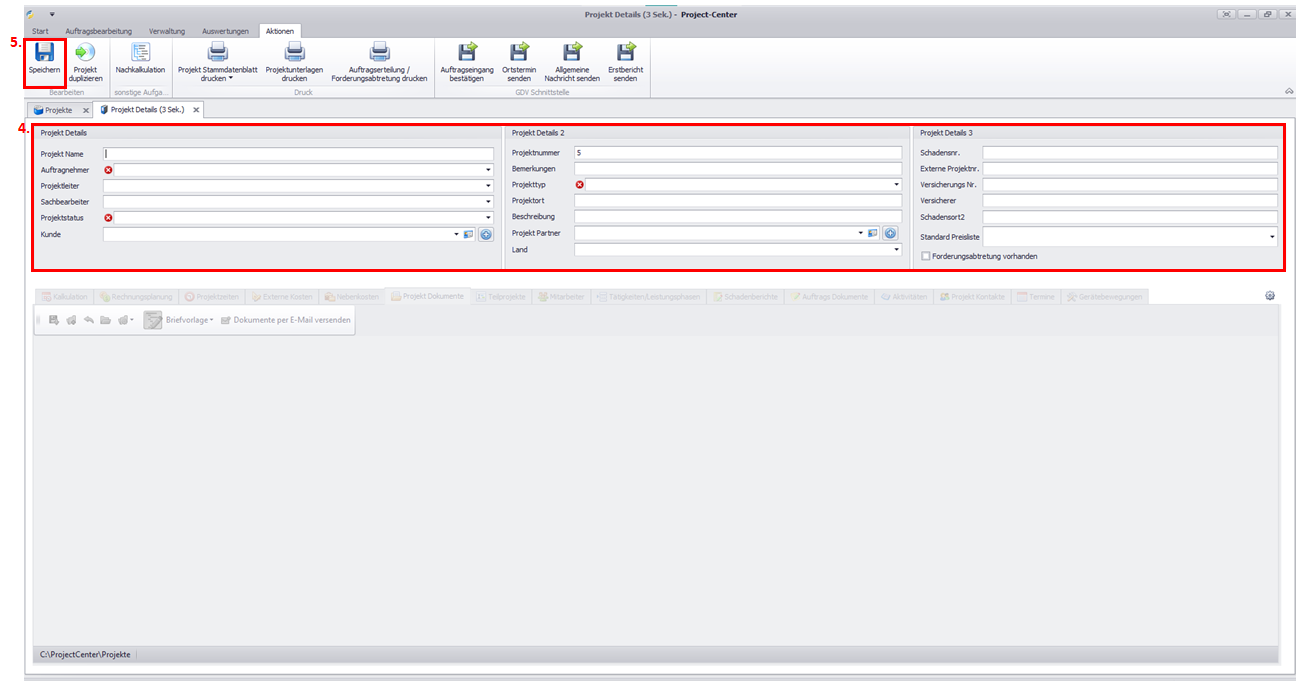Click Auftragserteilung / Forderungsabtretung drucken icon

(379, 52)
